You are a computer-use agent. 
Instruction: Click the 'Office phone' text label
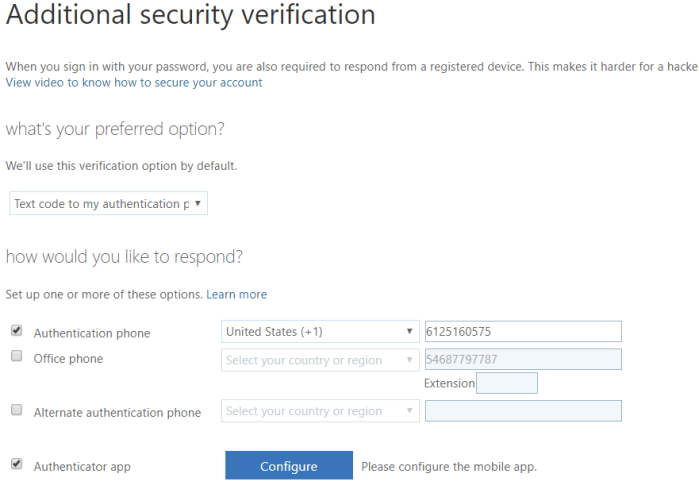pyautogui.click(x=68, y=359)
